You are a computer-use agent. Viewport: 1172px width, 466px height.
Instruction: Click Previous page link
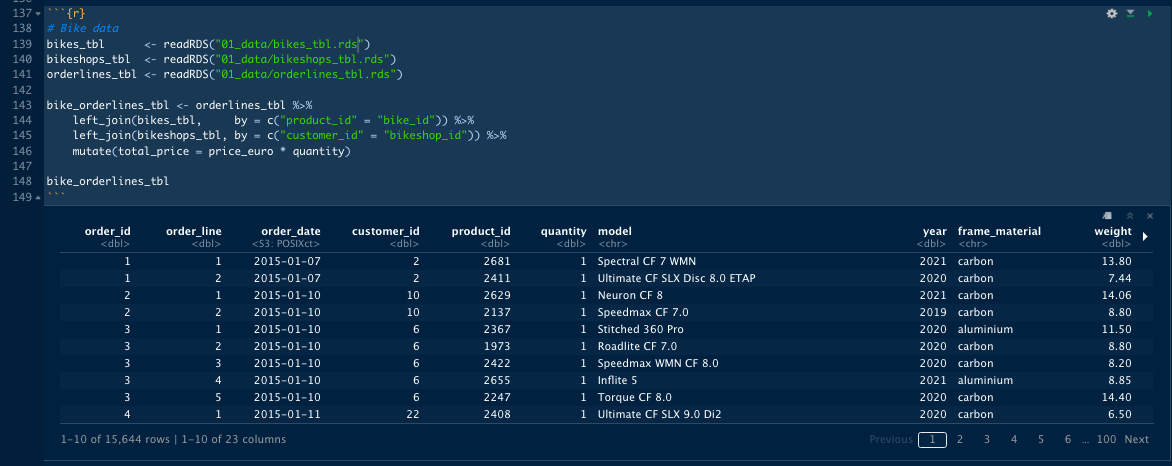coord(891,440)
